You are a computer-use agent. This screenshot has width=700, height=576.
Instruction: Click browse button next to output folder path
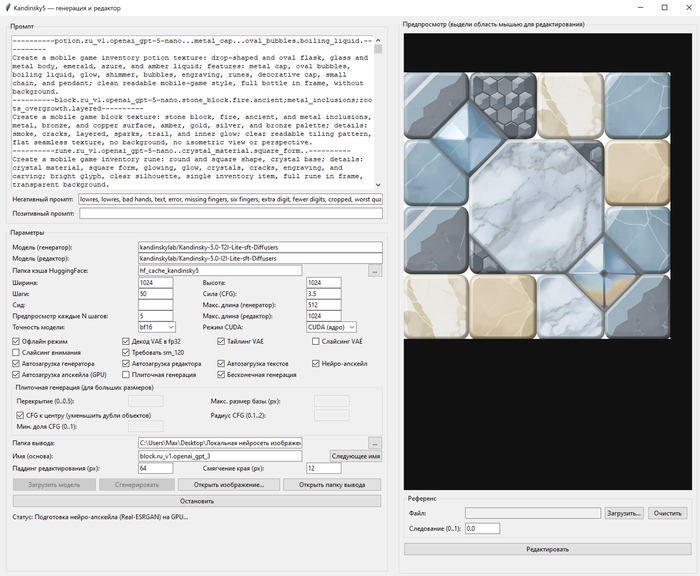pyautogui.click(x=375, y=443)
